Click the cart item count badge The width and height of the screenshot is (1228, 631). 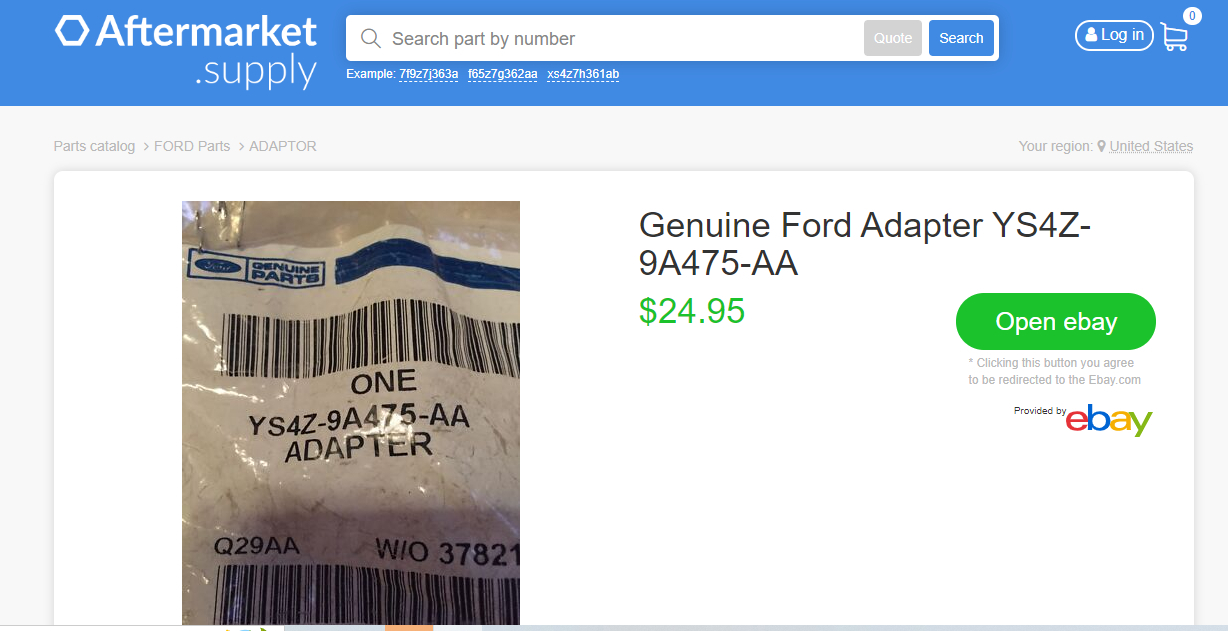tap(1192, 16)
